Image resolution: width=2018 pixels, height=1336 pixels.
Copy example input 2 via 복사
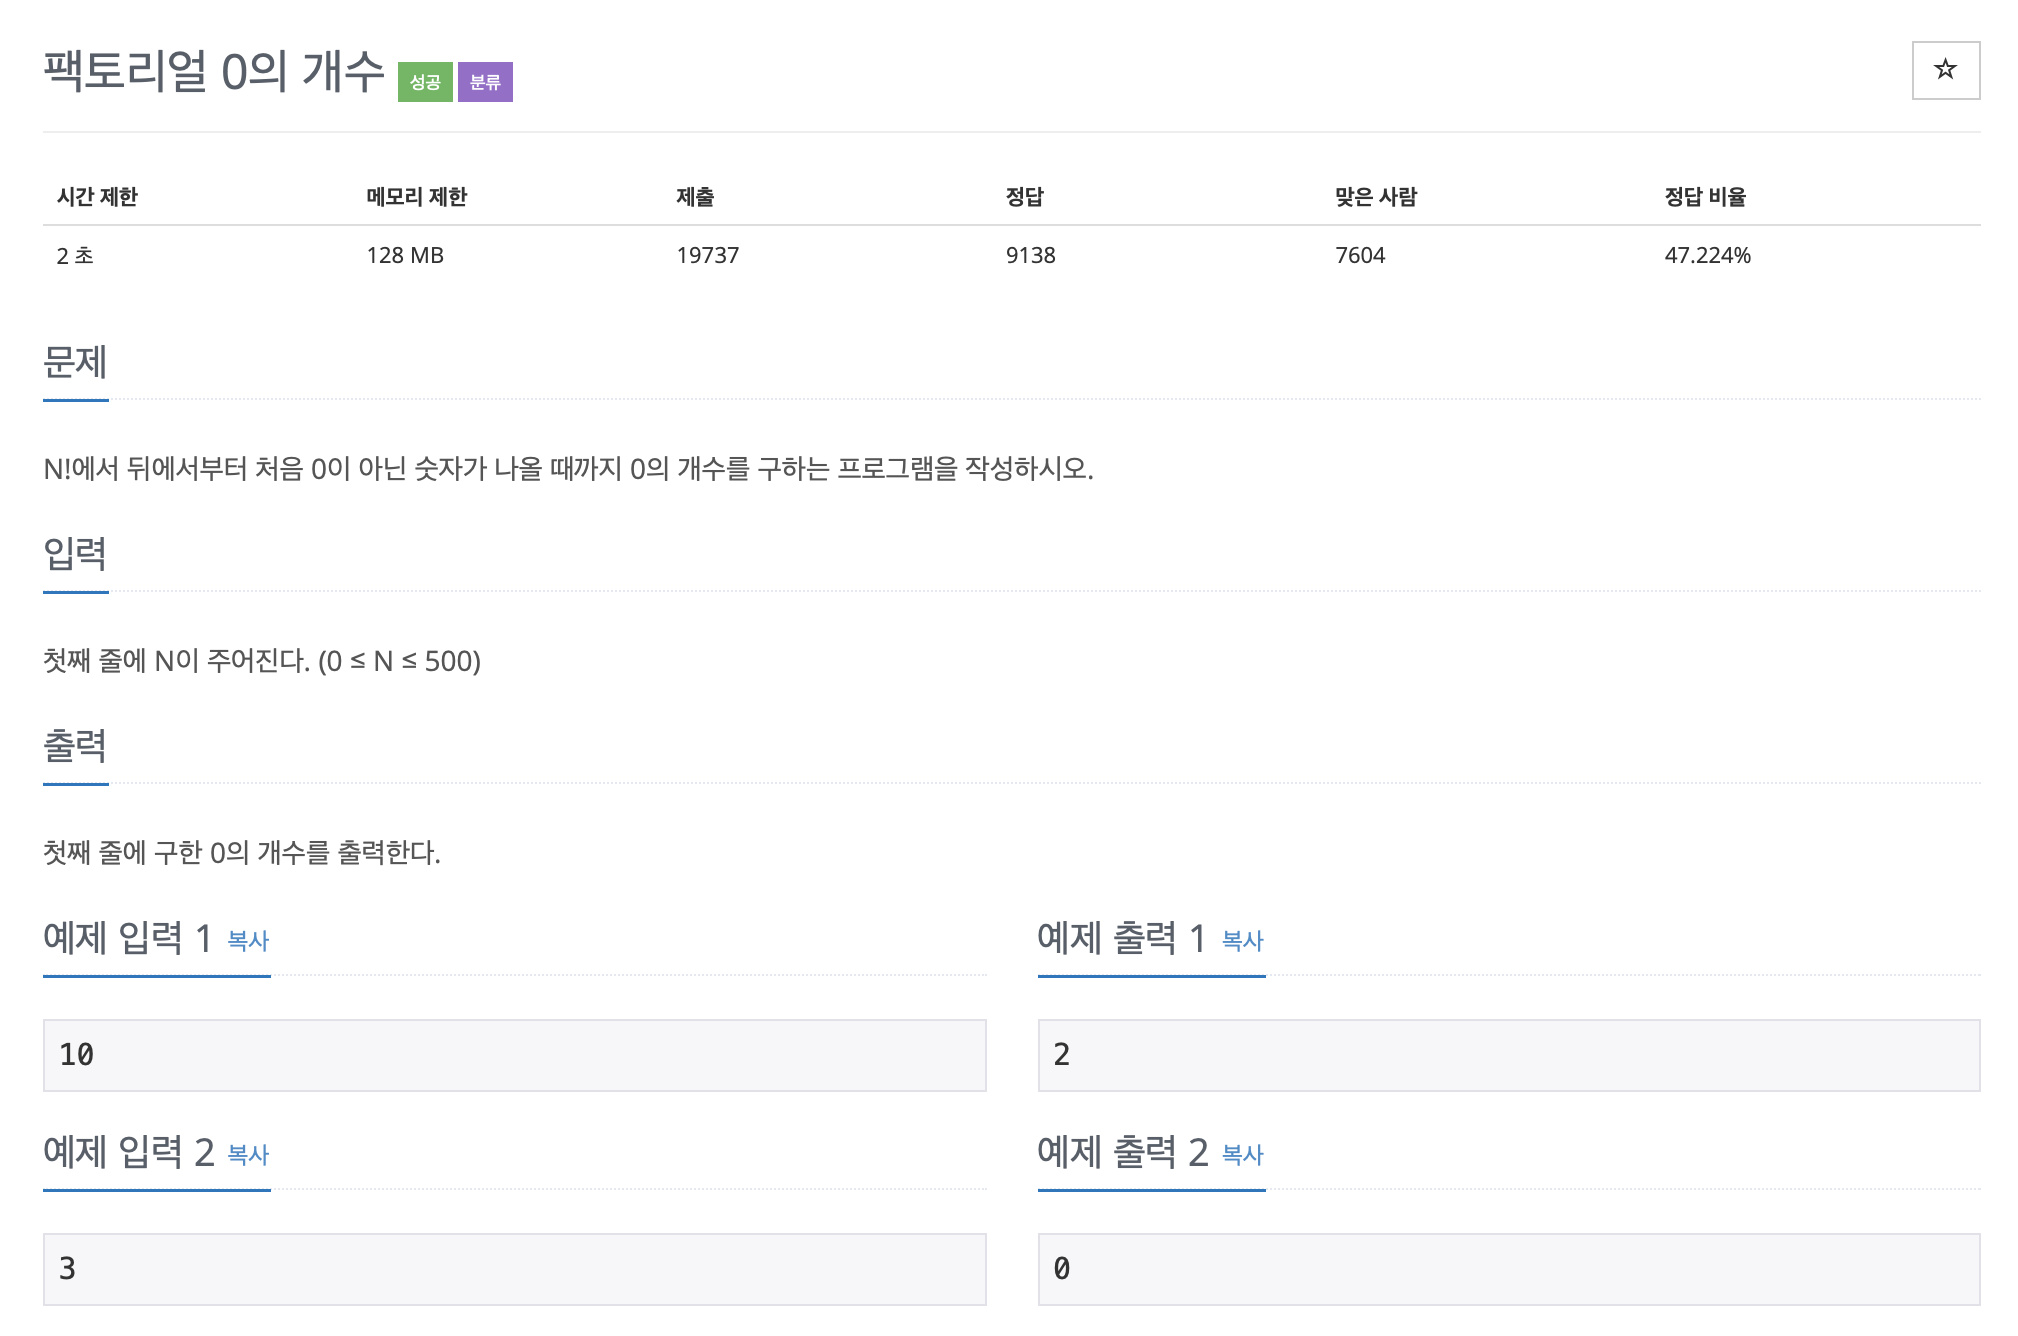(248, 1154)
